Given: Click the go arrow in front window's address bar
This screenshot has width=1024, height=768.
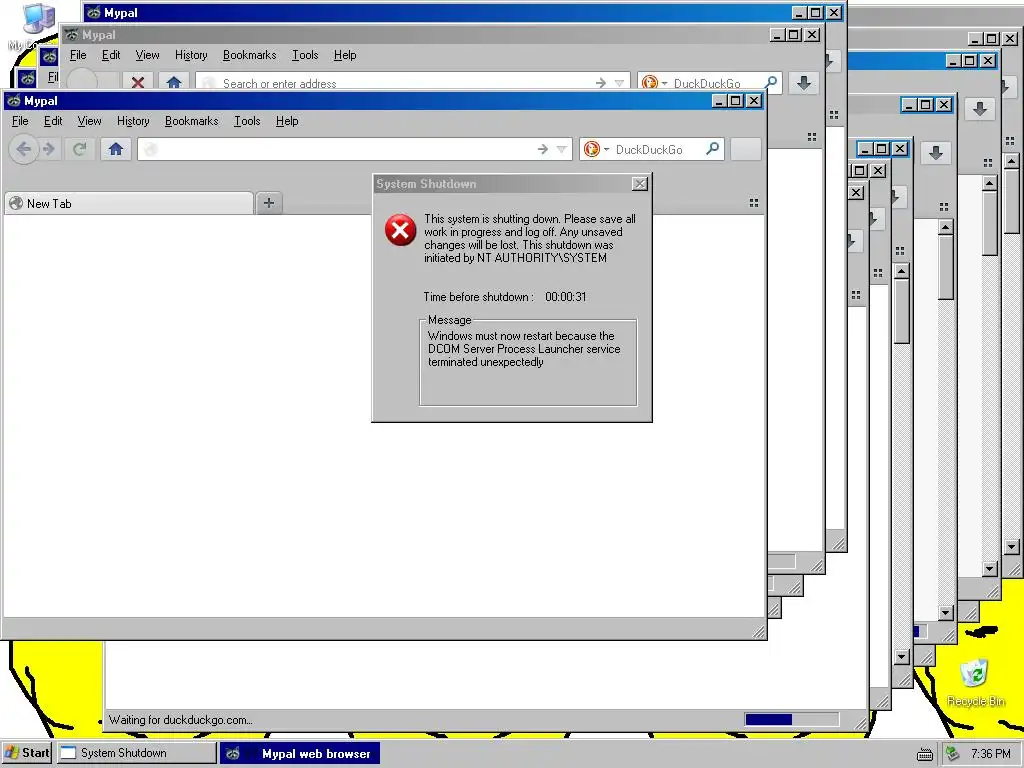Looking at the screenshot, I should click(x=542, y=150).
